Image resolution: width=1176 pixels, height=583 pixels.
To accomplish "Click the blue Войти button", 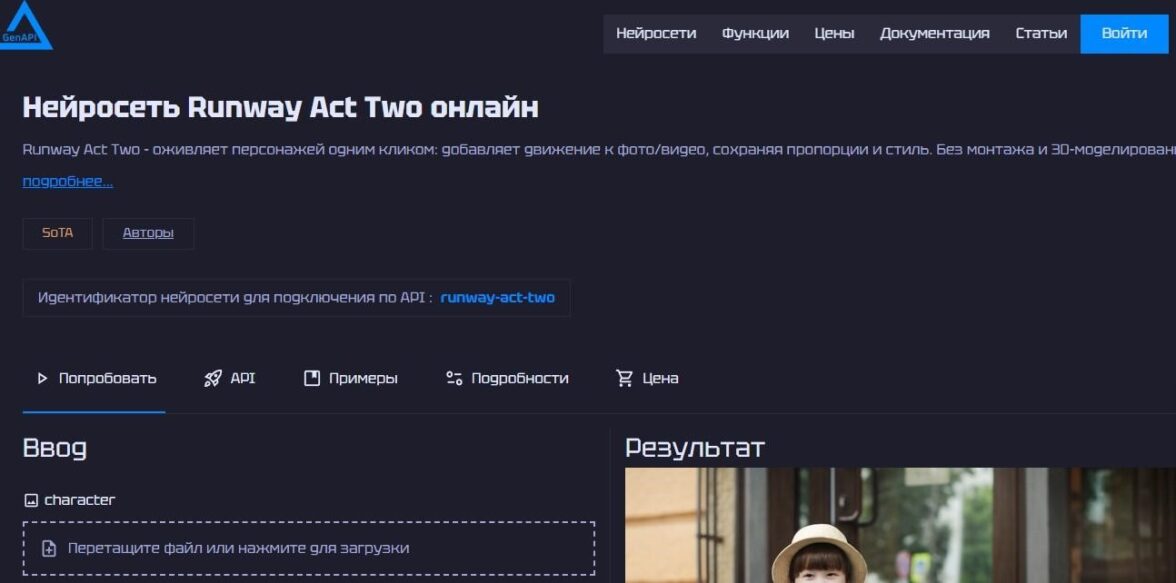I will click(1124, 34).
